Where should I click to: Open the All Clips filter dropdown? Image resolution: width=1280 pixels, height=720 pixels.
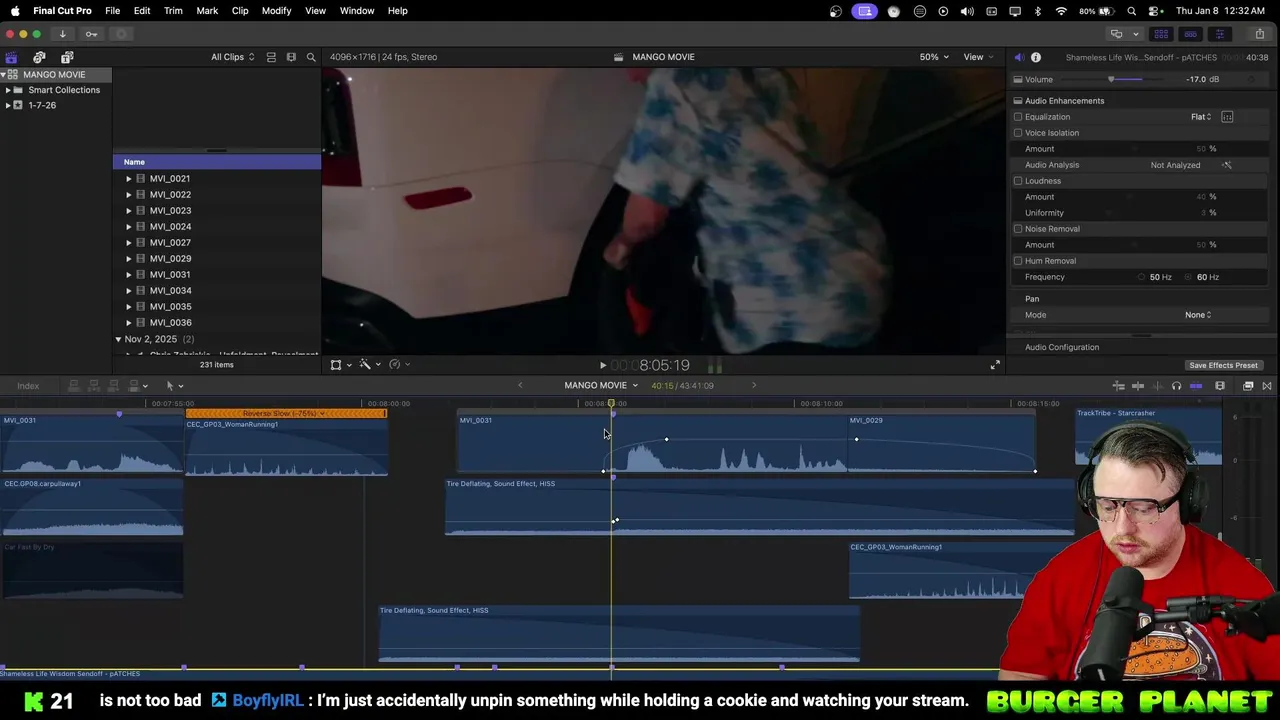pos(232,57)
